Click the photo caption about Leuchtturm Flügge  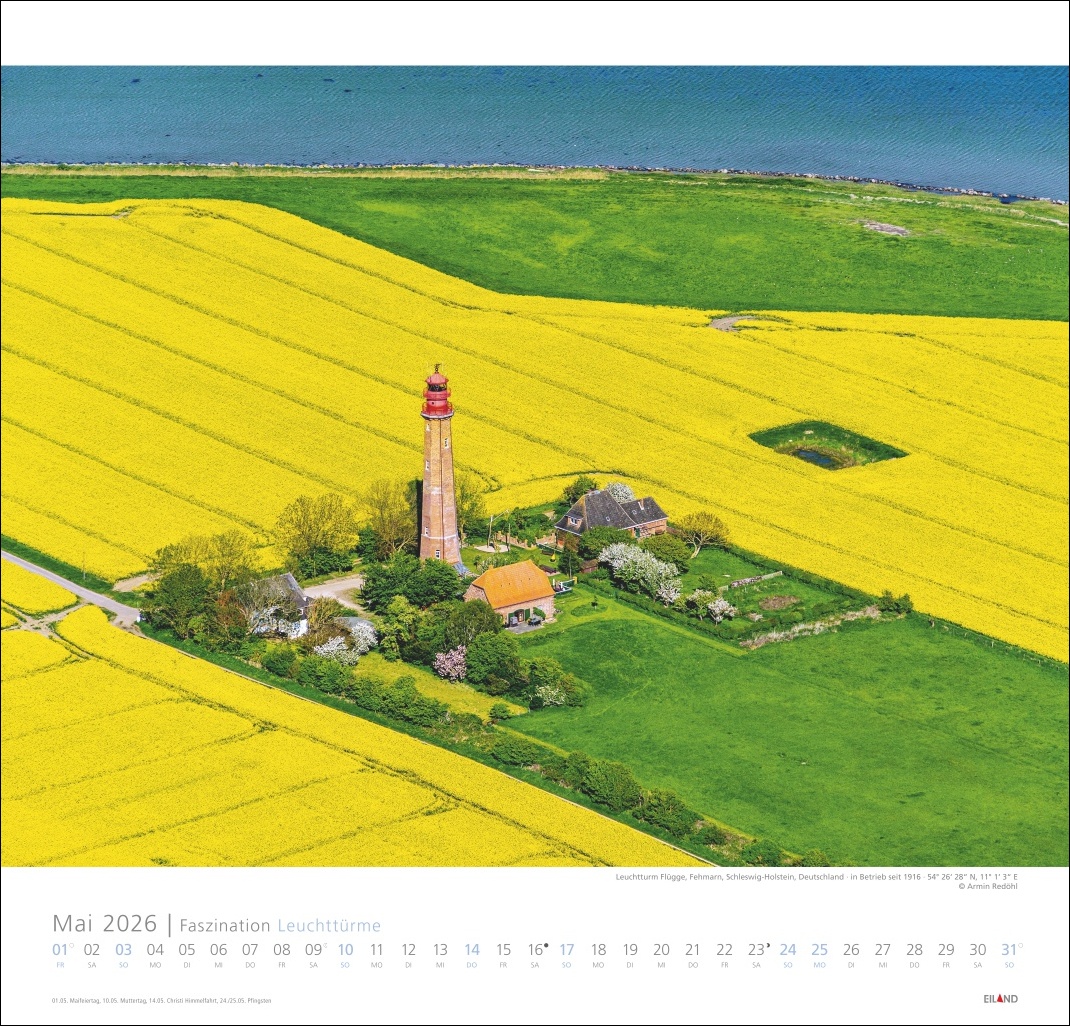pos(816,876)
